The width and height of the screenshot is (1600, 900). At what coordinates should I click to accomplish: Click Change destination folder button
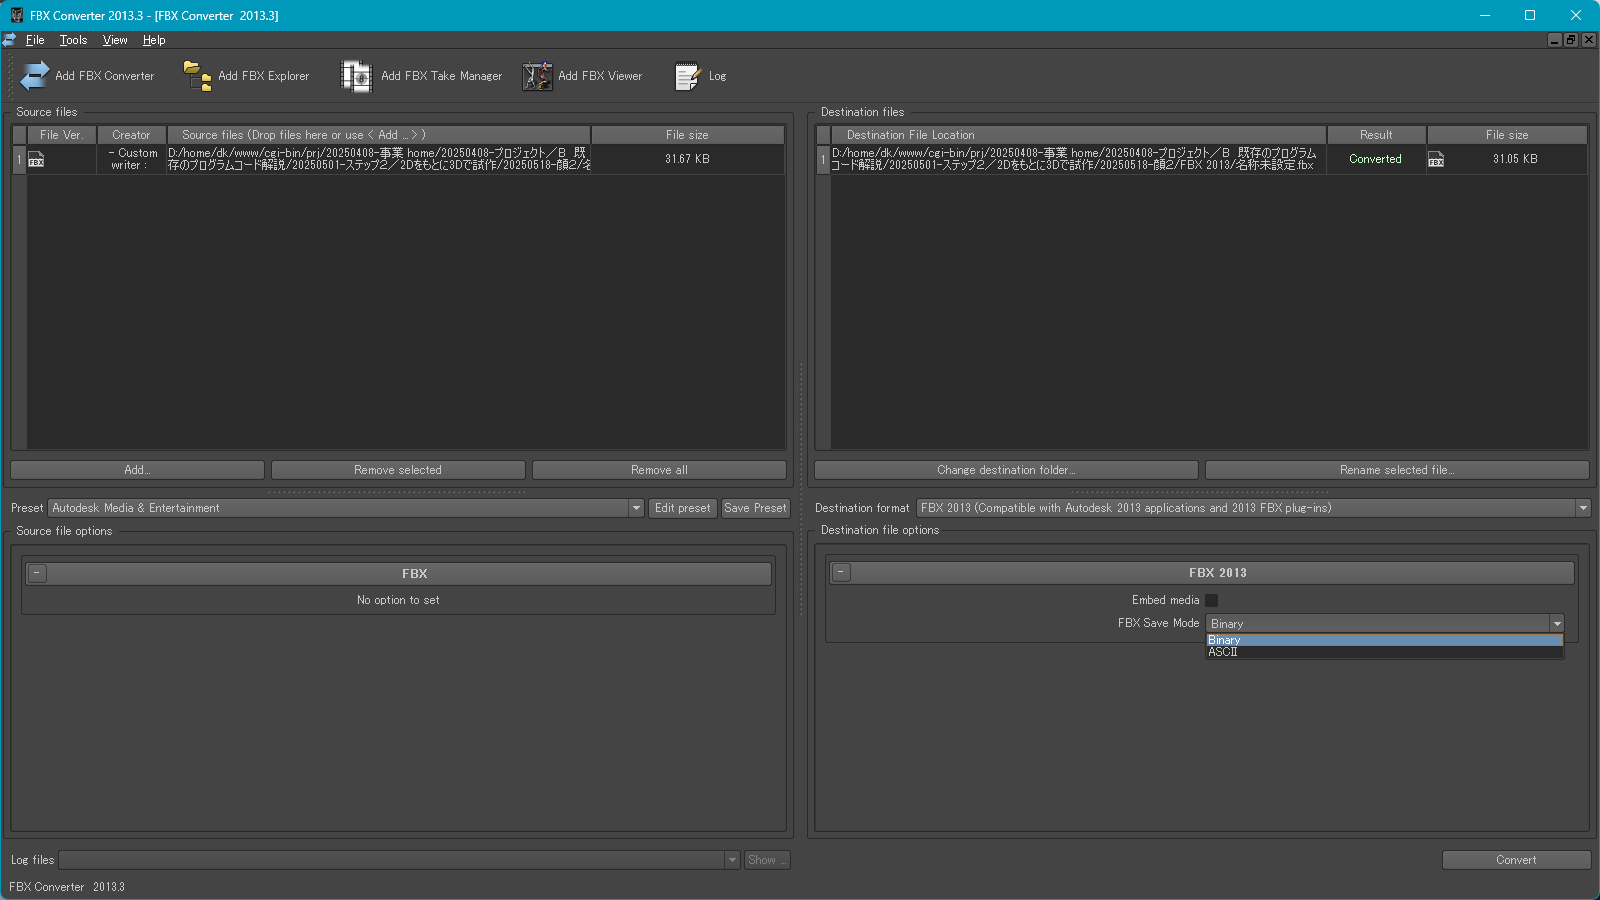(1006, 470)
